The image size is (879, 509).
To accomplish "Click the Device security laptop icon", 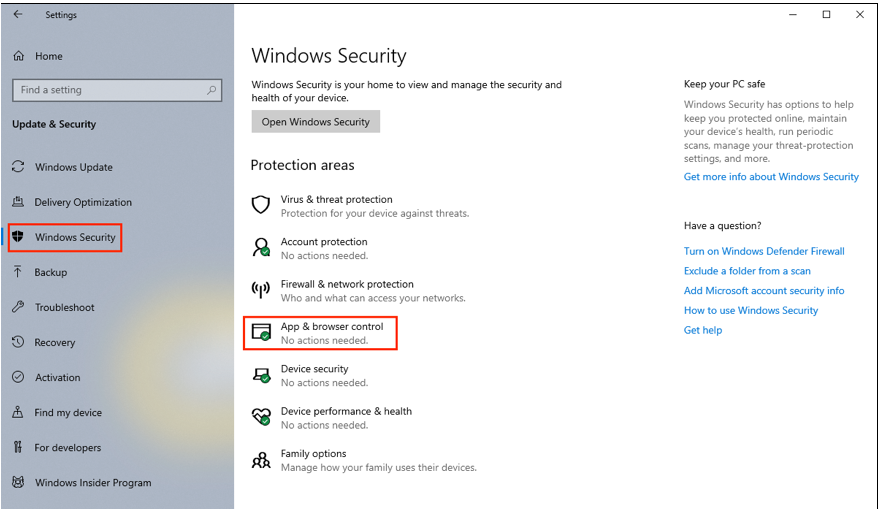I will coord(261,374).
